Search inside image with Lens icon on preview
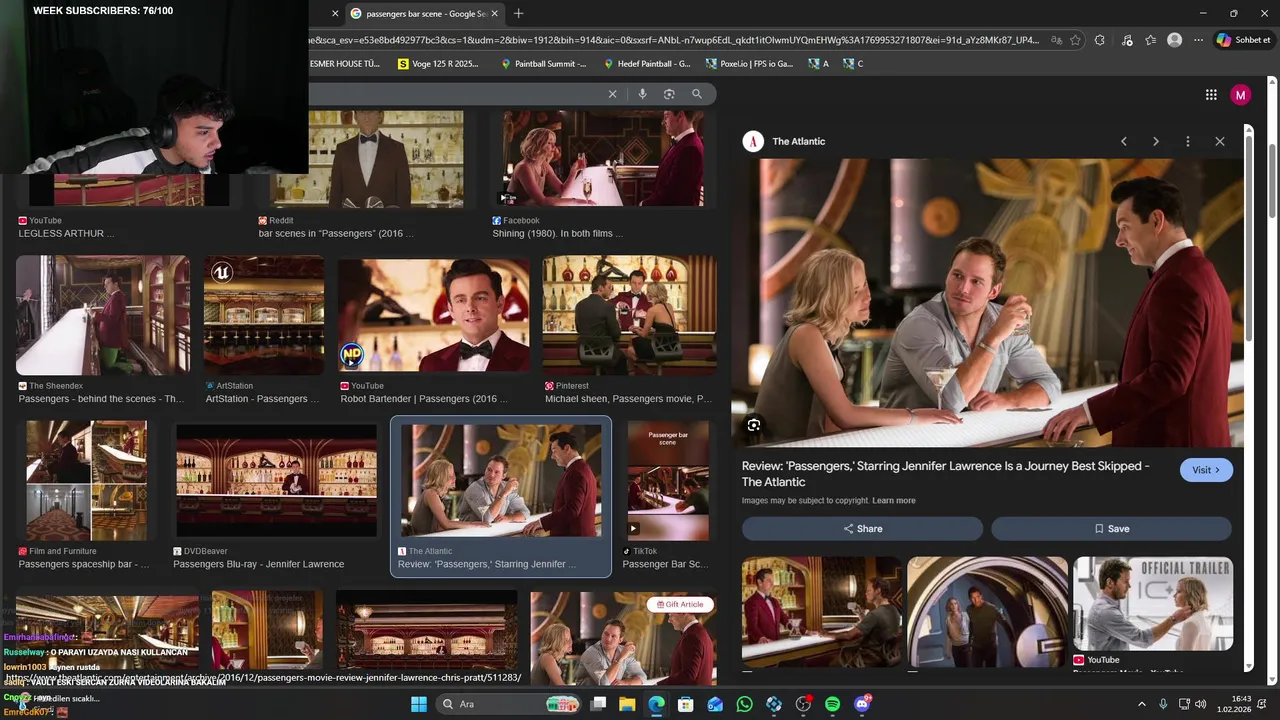 coord(754,425)
